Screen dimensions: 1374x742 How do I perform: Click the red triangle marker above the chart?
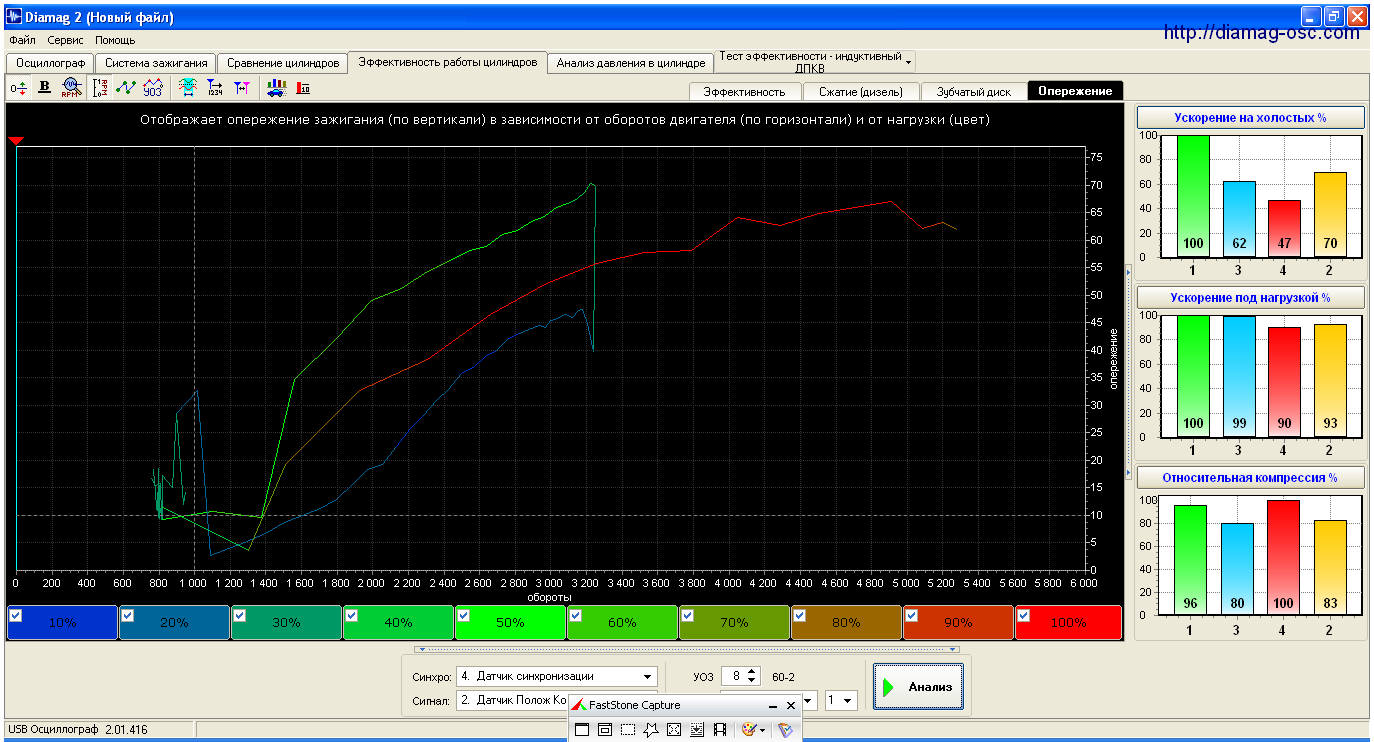pyautogui.click(x=15, y=141)
